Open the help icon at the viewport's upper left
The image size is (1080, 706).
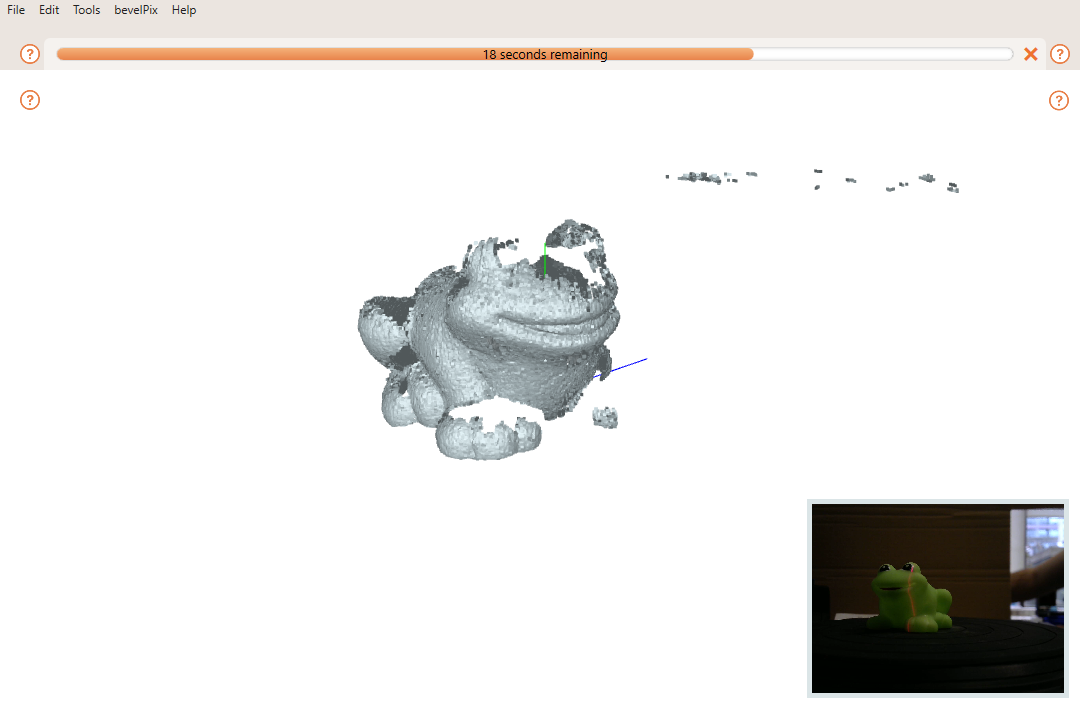[x=30, y=100]
